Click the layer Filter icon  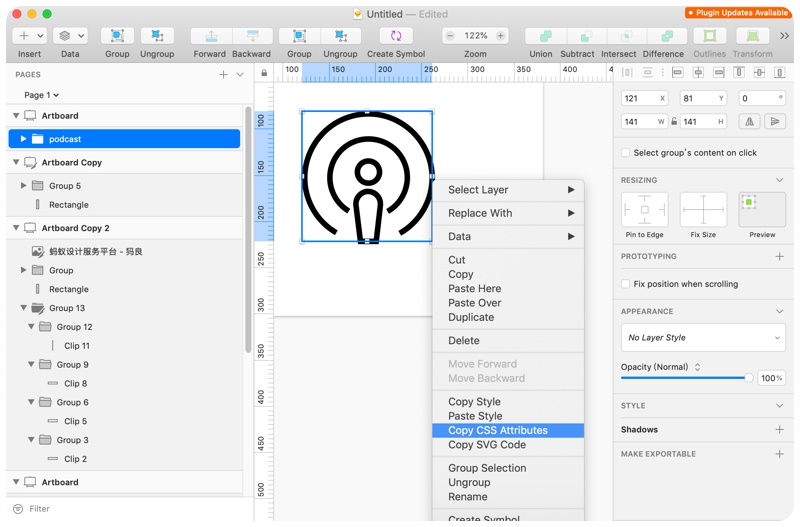[18, 509]
